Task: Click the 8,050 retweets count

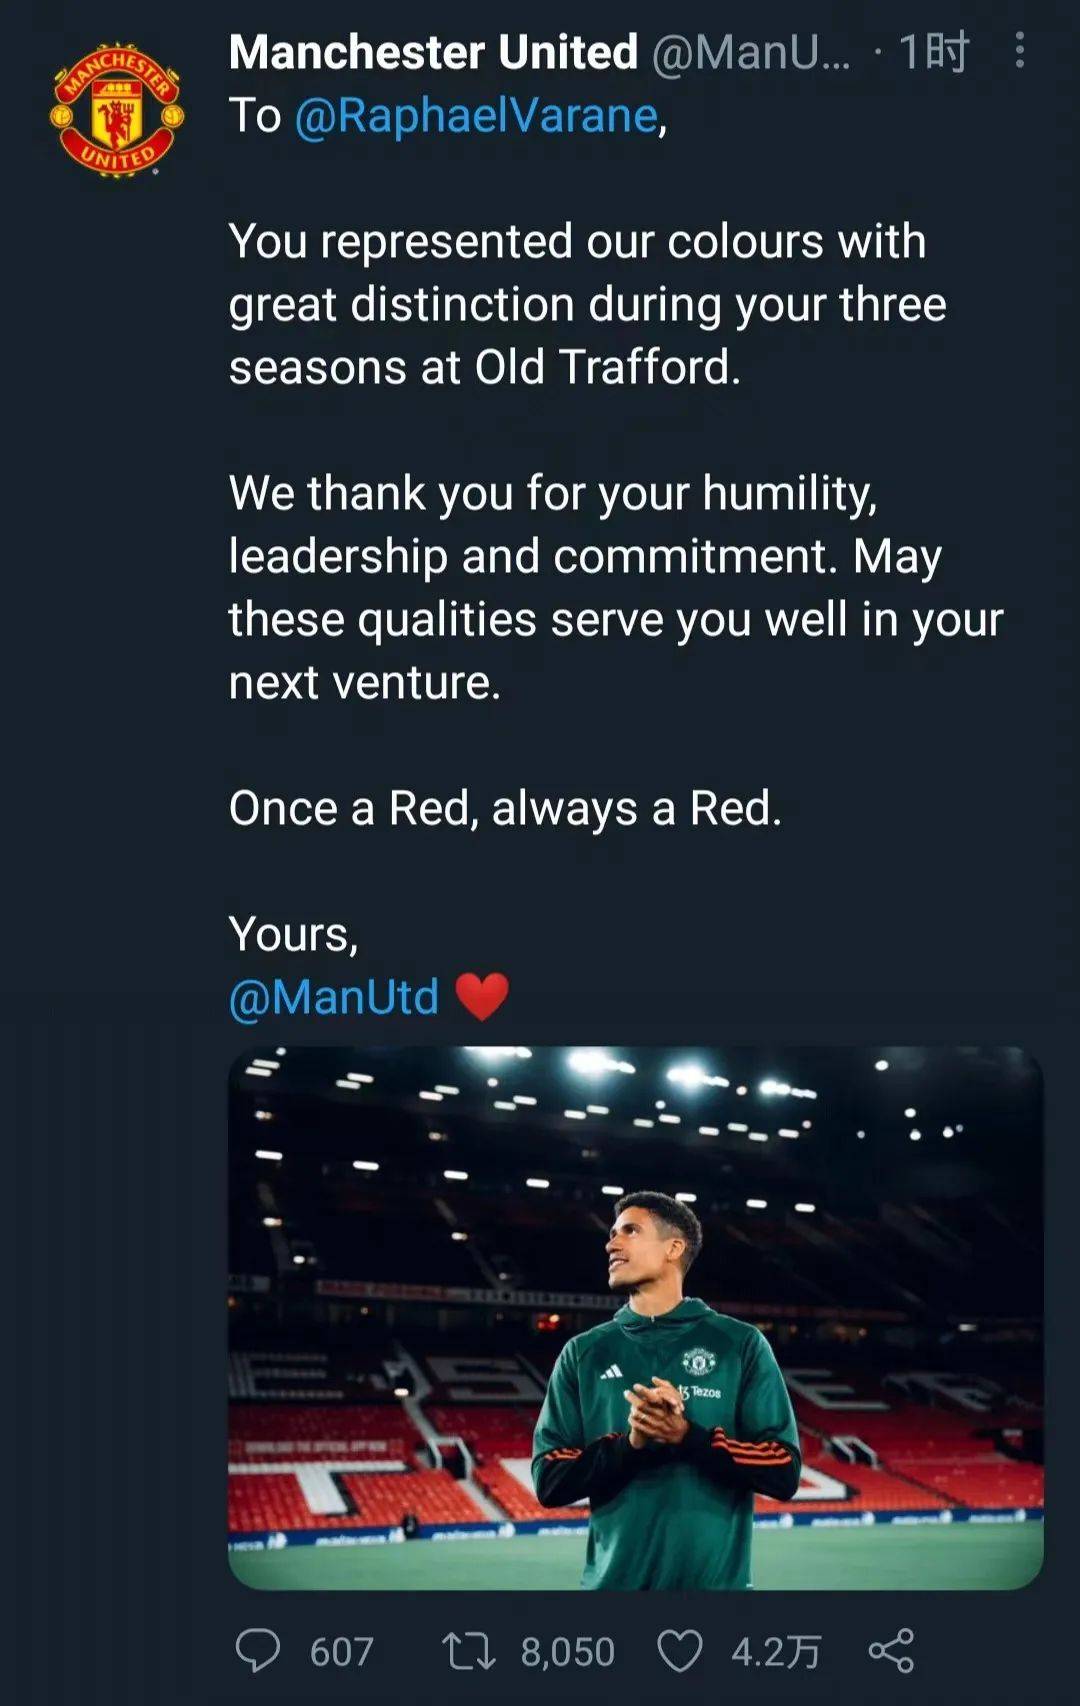Action: point(567,1652)
